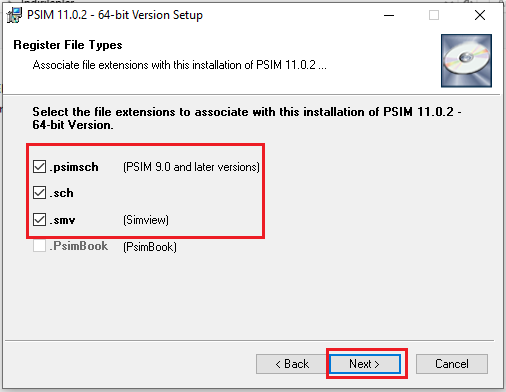The width and height of the screenshot is (506, 392).
Task: Click the .sch label text
Action: click(61, 193)
